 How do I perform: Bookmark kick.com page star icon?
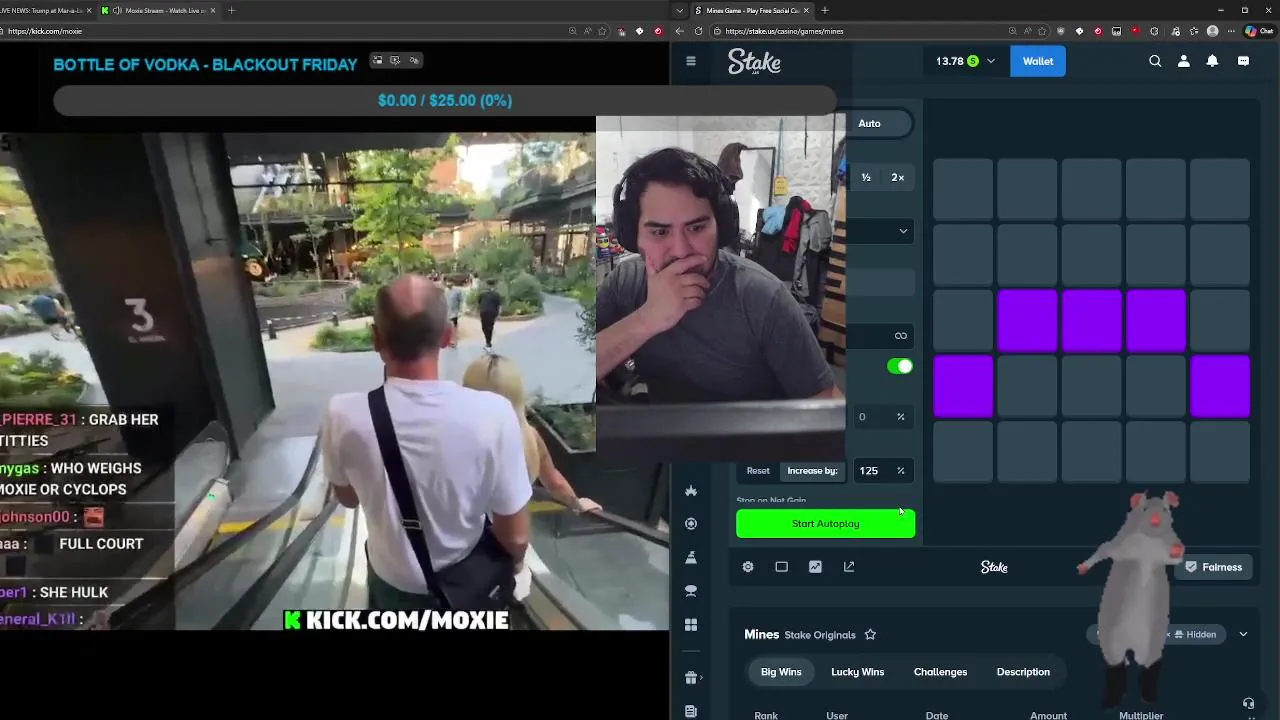602,31
